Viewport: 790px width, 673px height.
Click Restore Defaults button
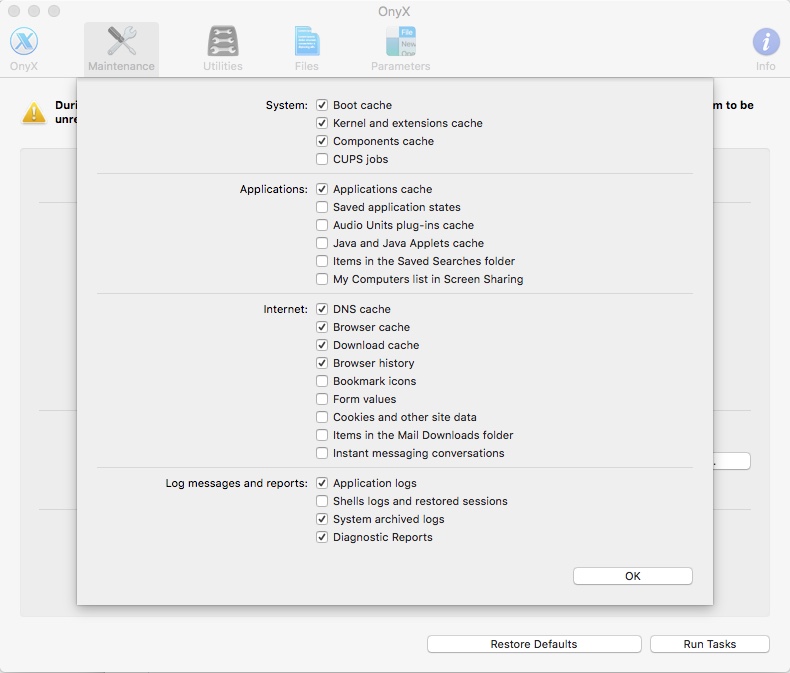click(534, 644)
